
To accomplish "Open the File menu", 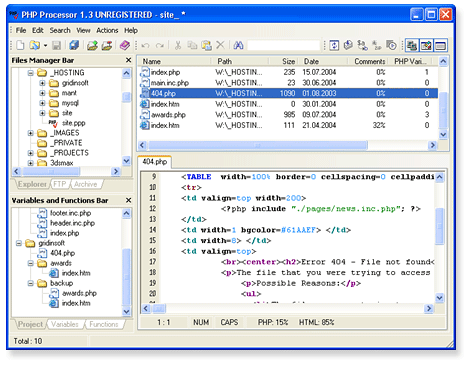I will tap(21, 30).
